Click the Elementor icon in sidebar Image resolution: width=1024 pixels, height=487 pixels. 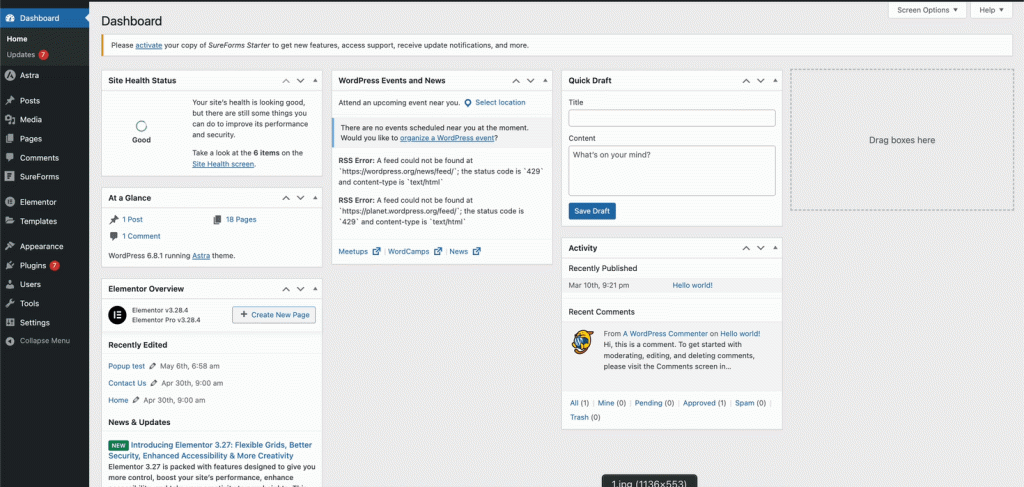coord(10,202)
